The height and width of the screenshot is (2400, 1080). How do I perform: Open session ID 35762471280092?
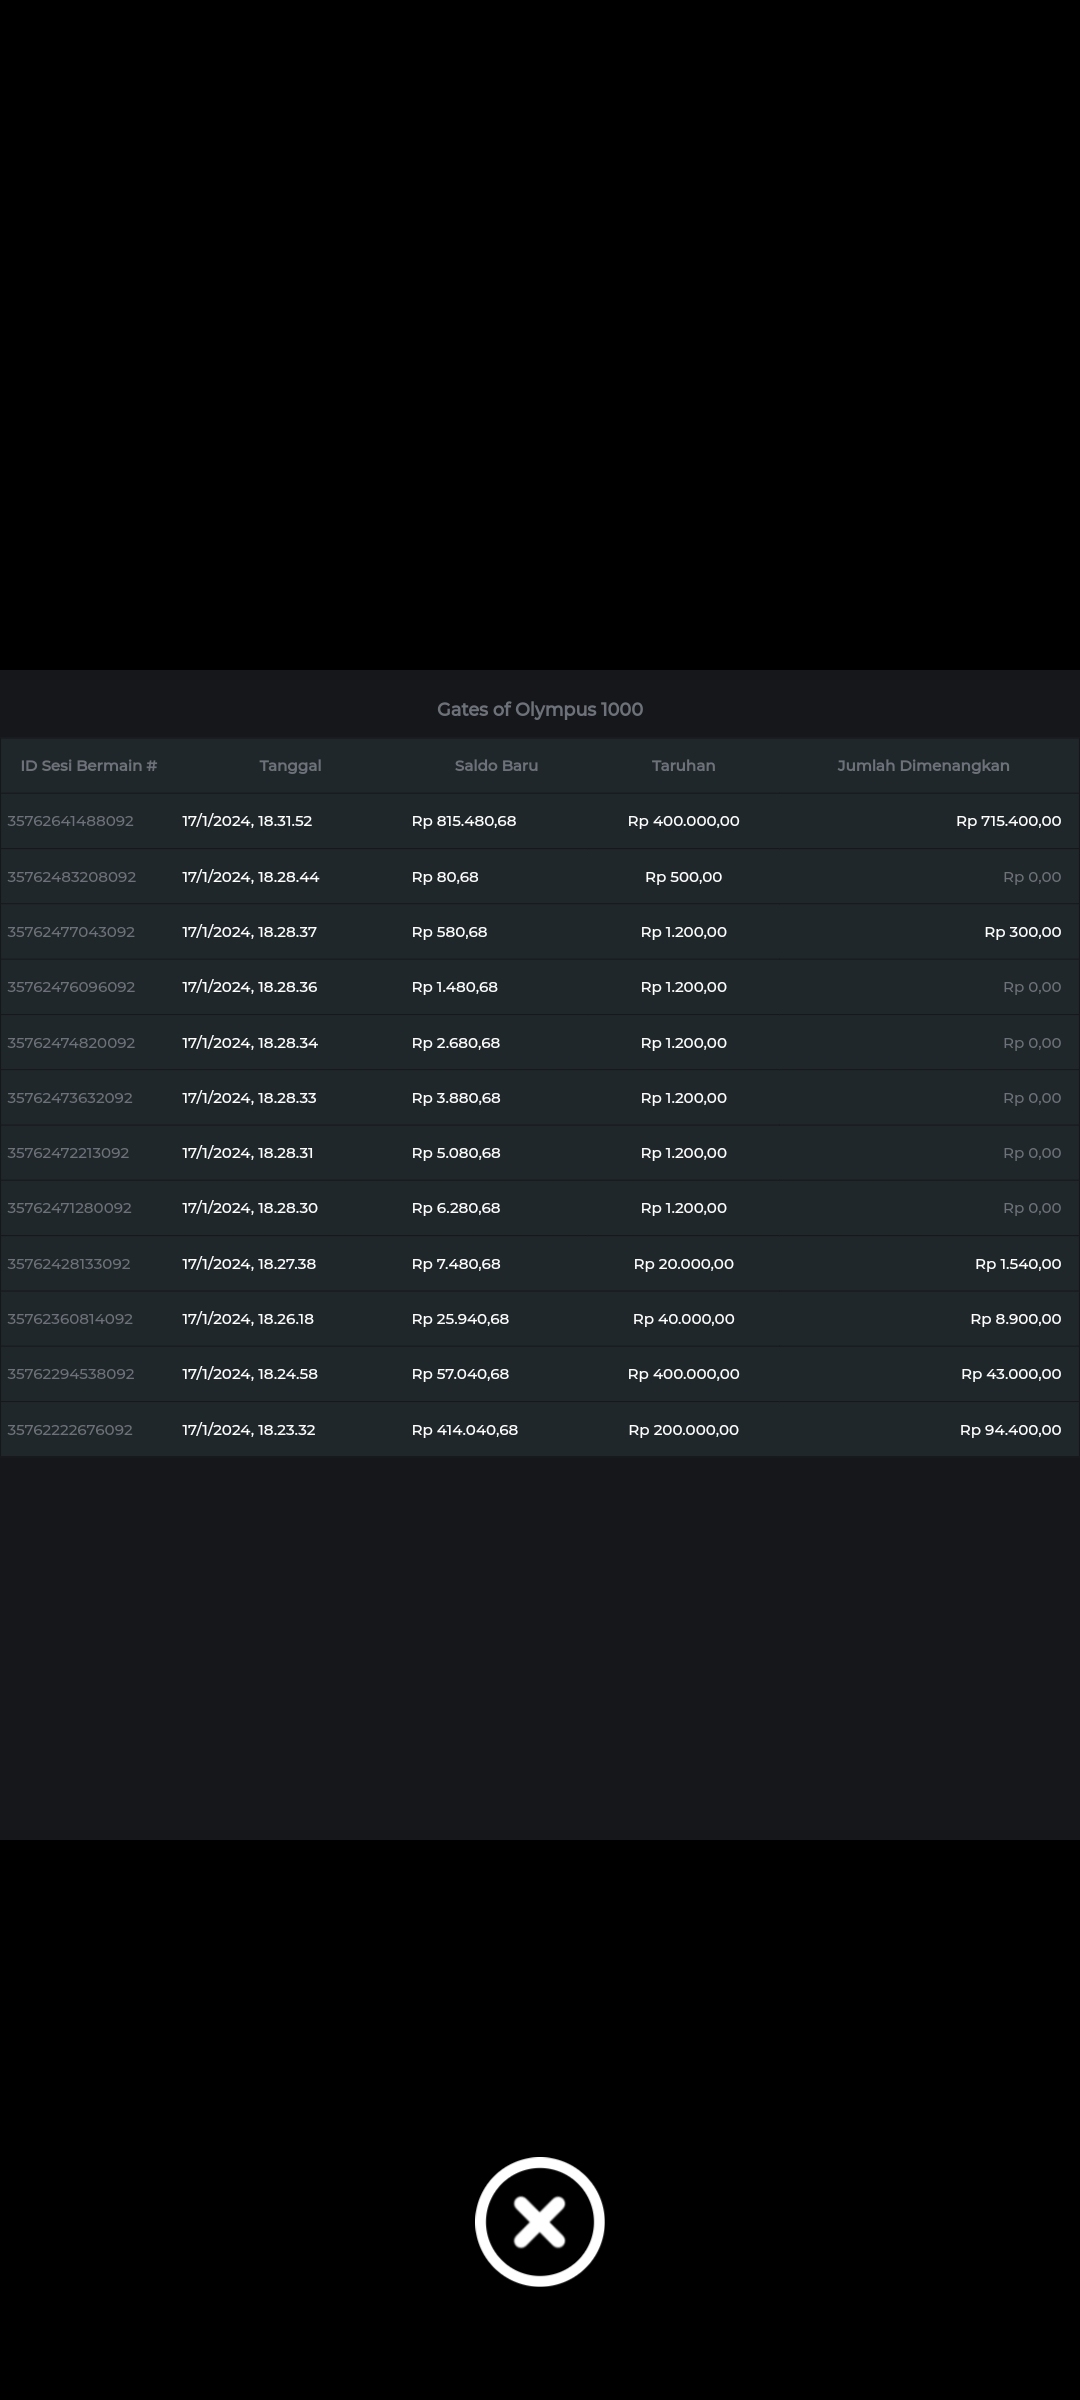70,1208
